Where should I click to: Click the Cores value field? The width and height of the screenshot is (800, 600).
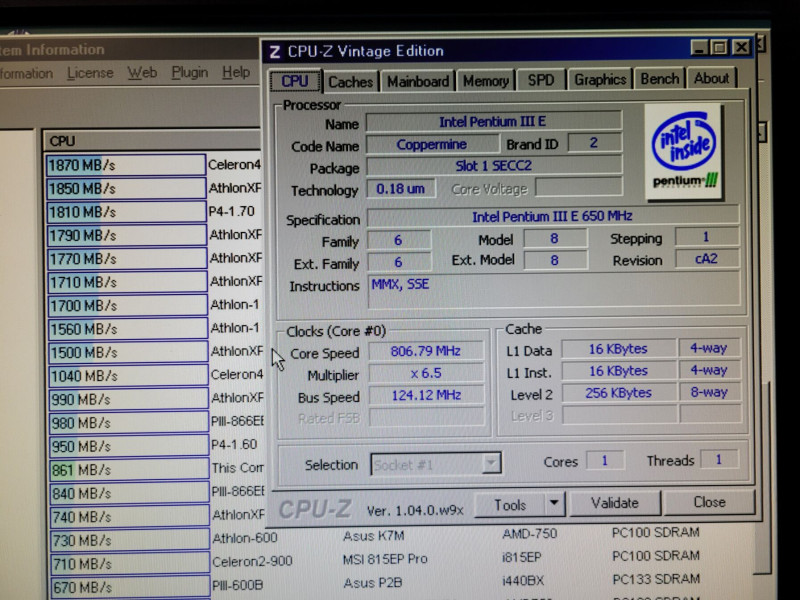tap(605, 461)
